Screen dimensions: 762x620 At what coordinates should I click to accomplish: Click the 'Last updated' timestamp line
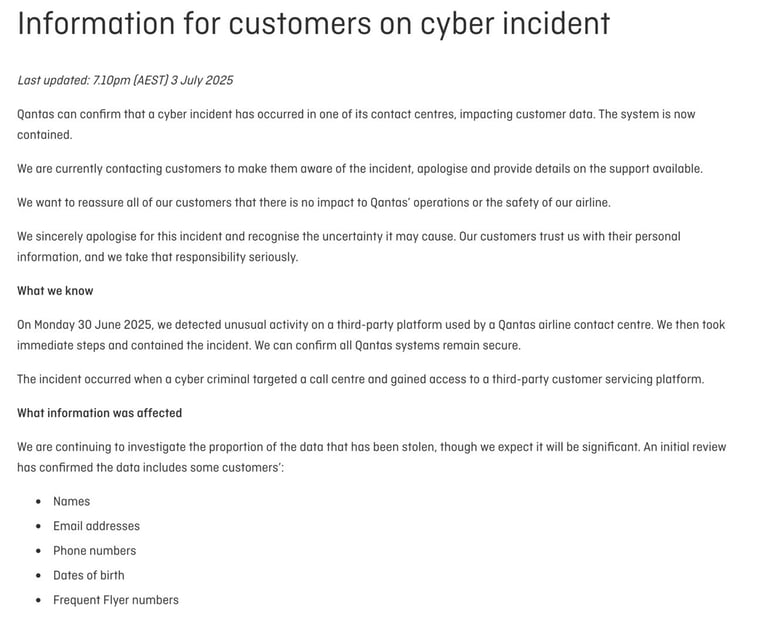(x=125, y=80)
